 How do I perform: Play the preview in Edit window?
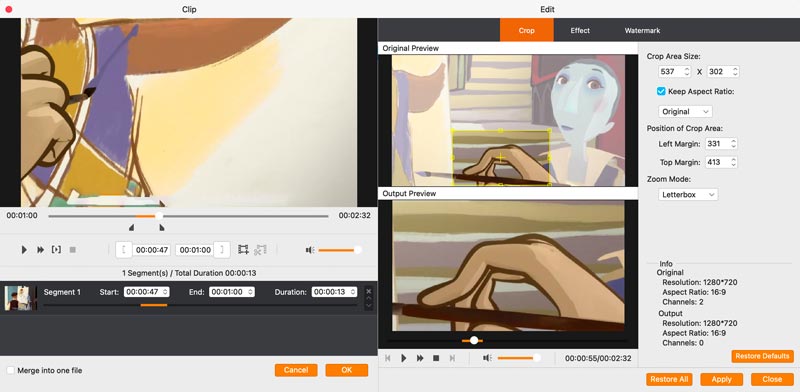(404, 358)
